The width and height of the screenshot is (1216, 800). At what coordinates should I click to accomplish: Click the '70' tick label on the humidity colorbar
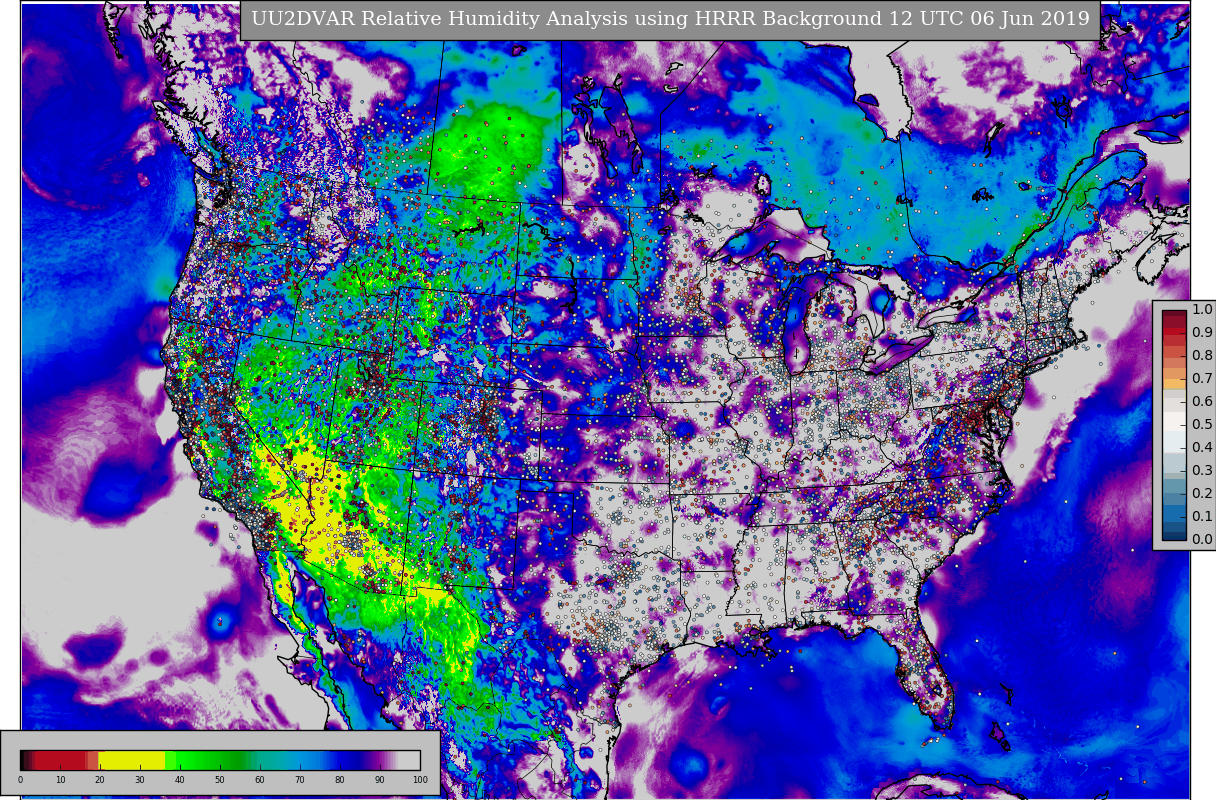point(300,779)
